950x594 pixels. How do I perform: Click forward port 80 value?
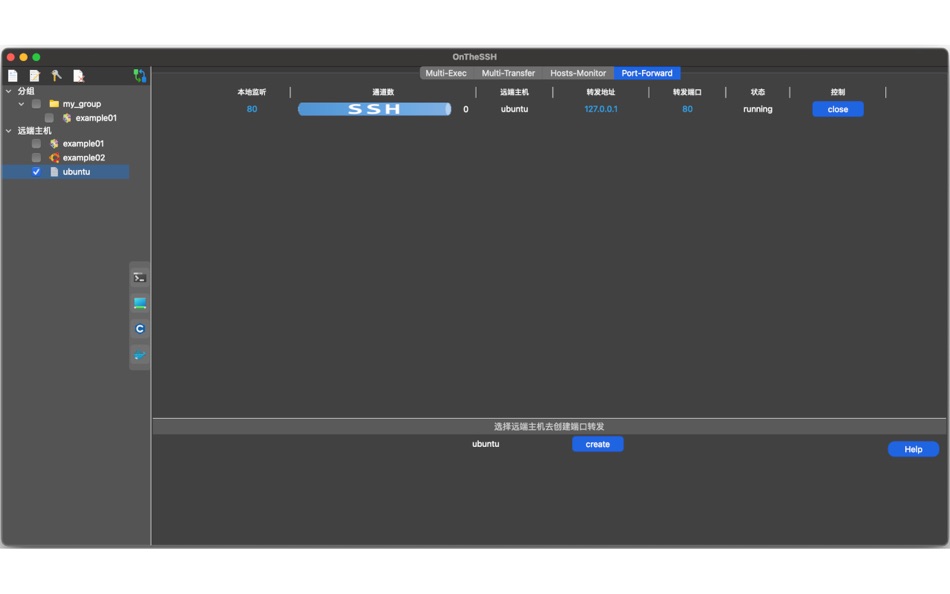click(687, 109)
